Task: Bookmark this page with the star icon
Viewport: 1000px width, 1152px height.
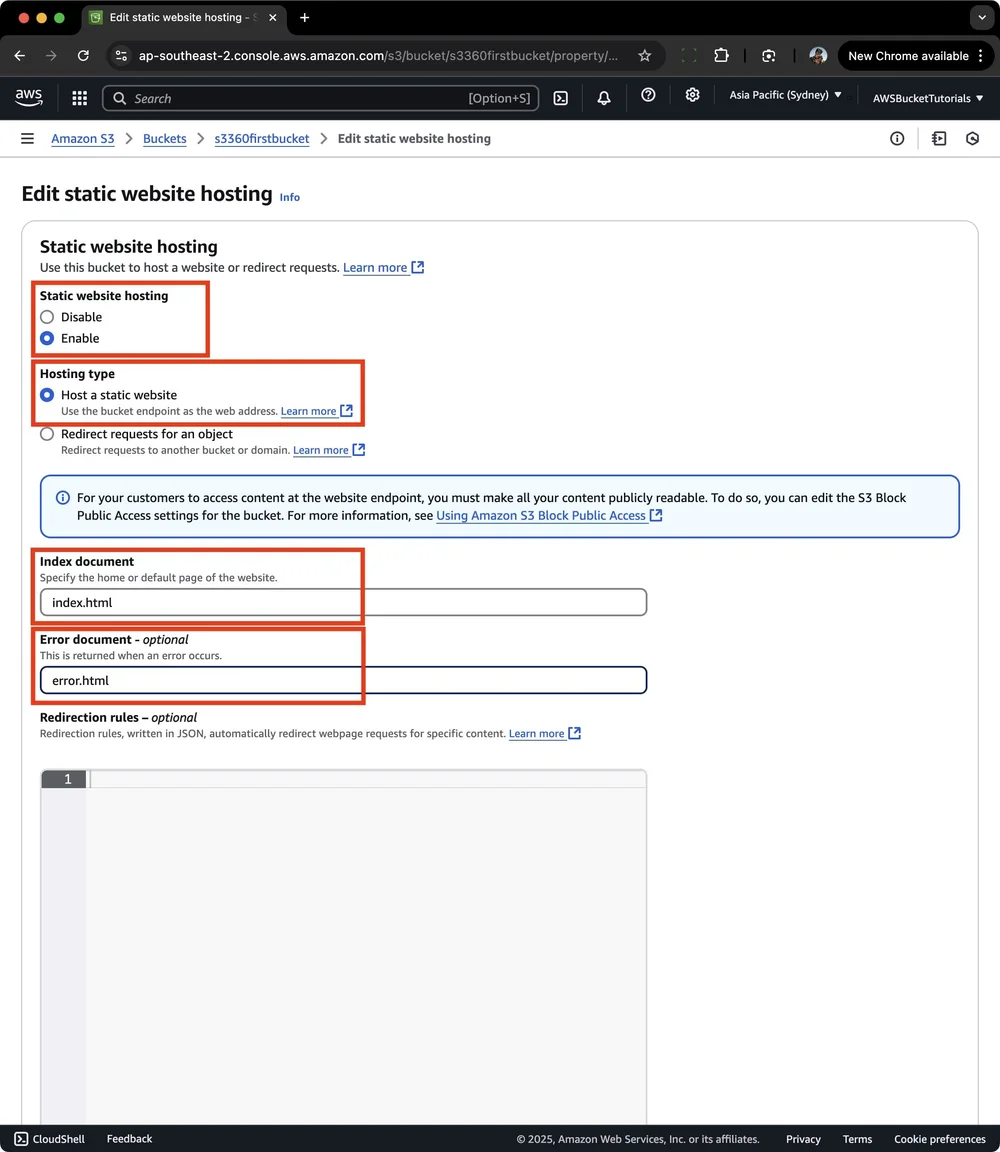Action: click(644, 56)
